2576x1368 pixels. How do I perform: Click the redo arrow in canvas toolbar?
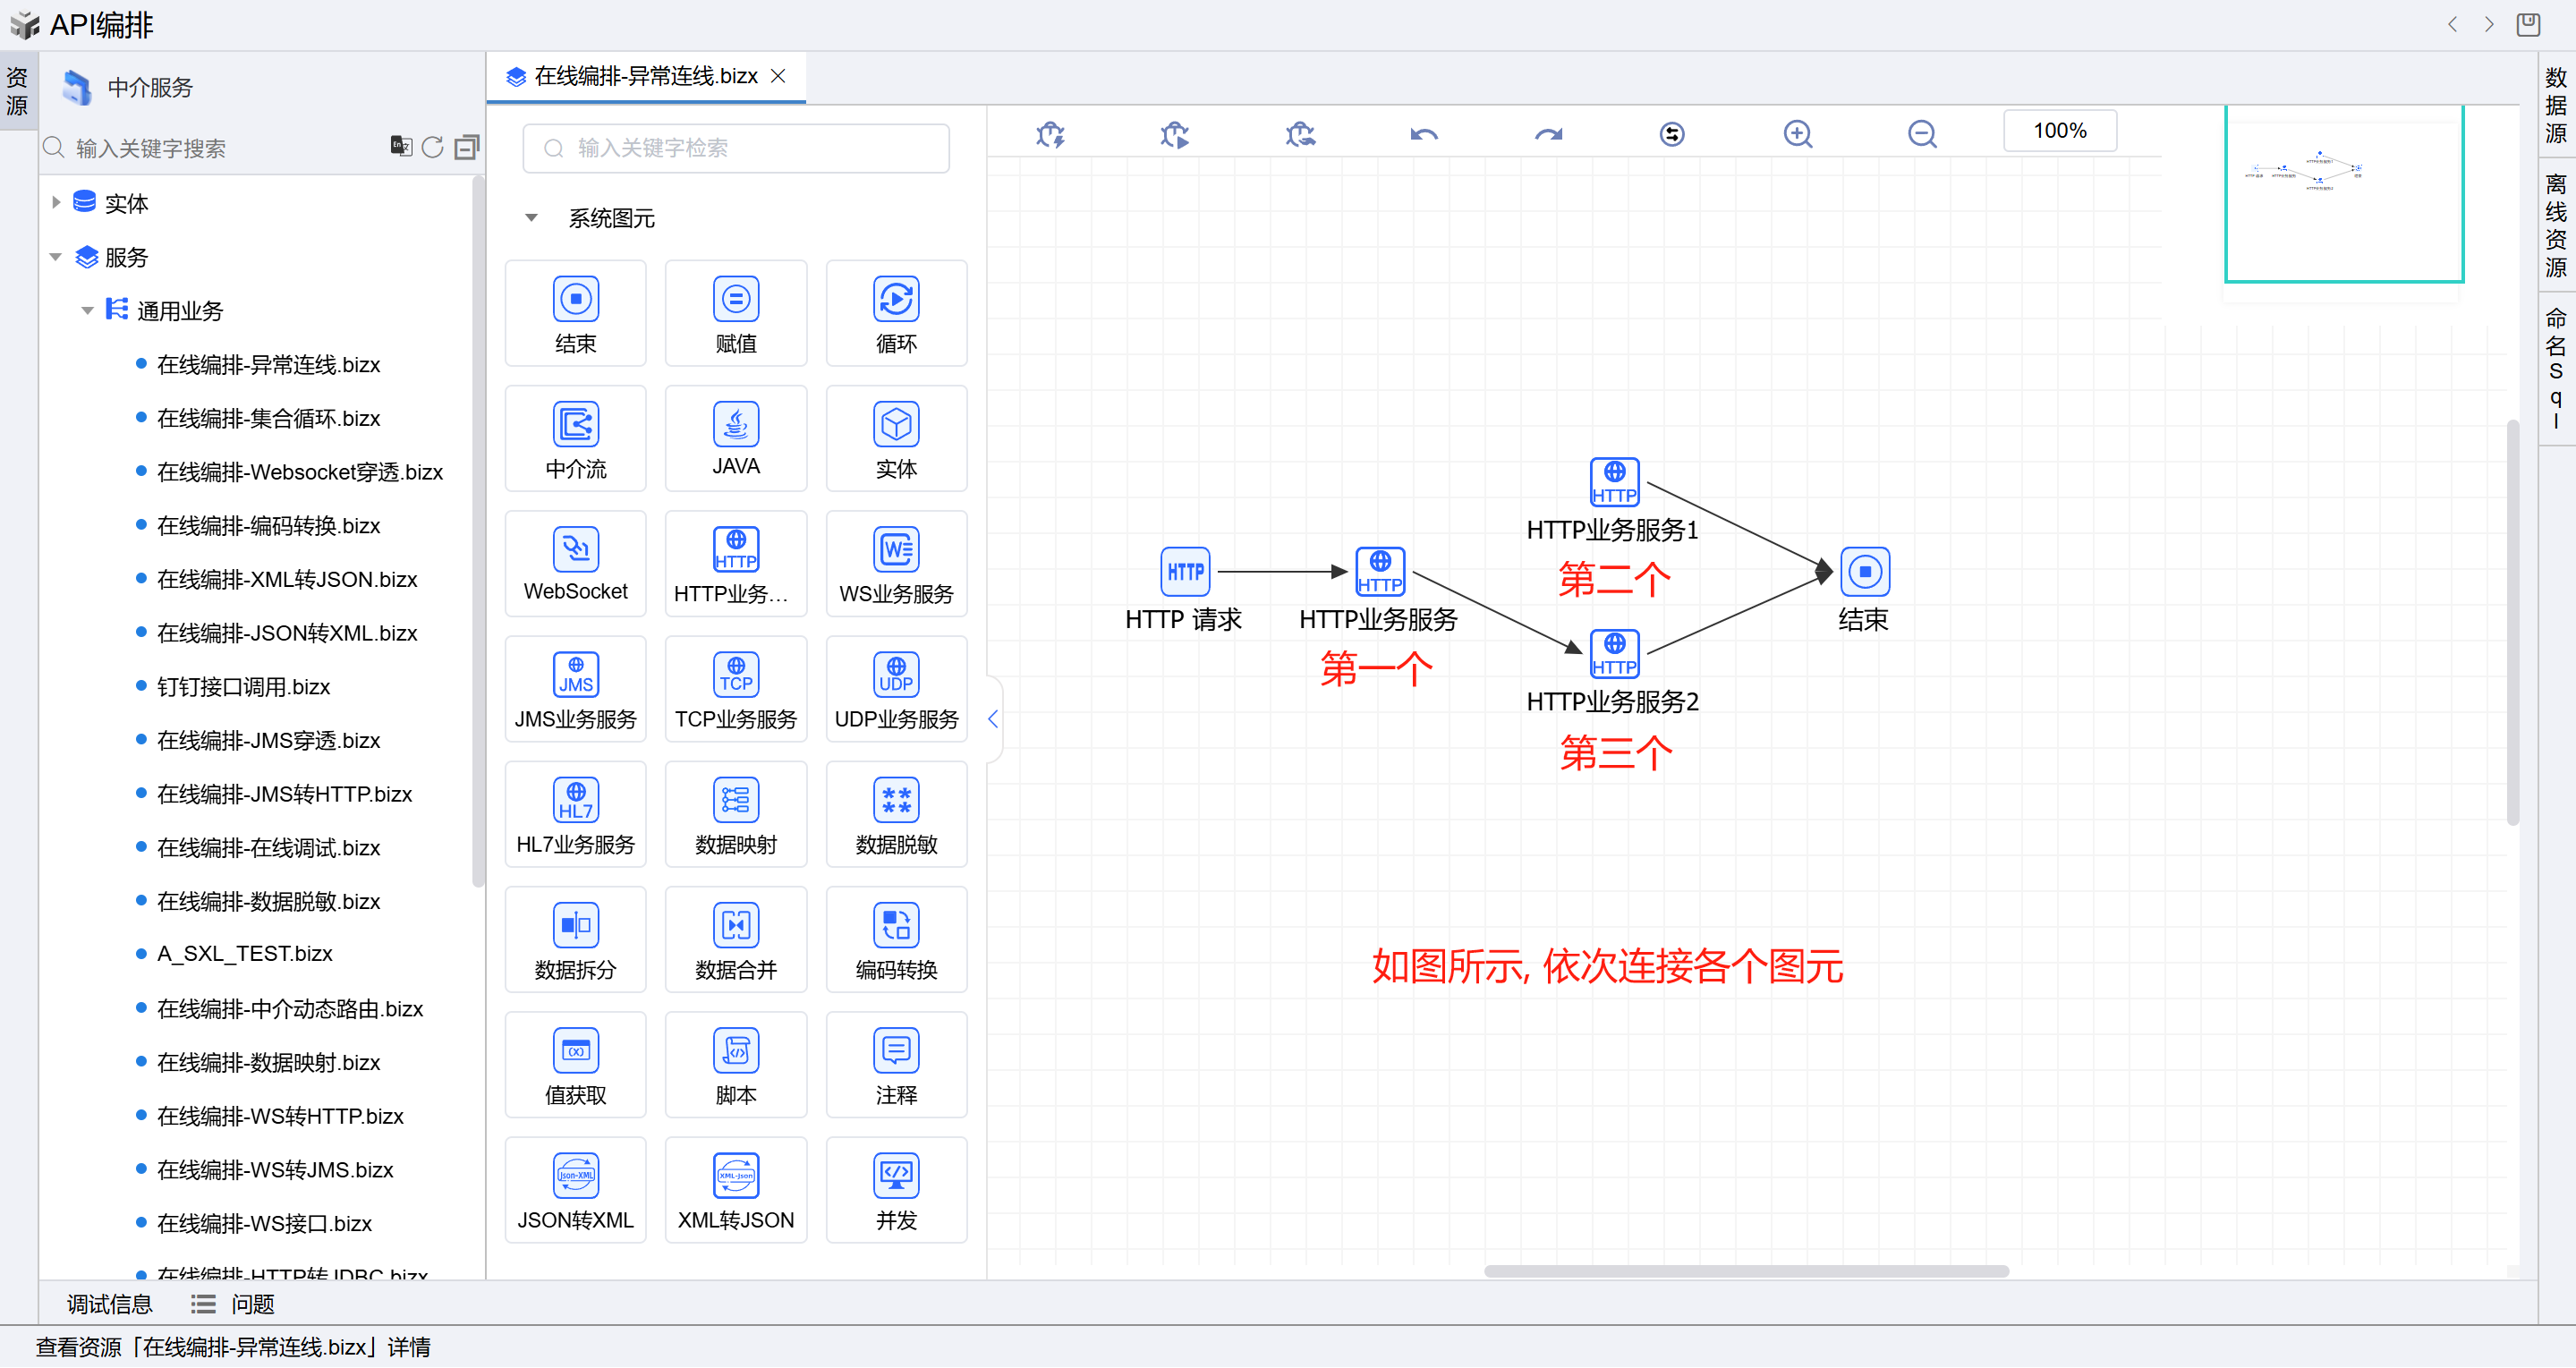pos(1548,134)
